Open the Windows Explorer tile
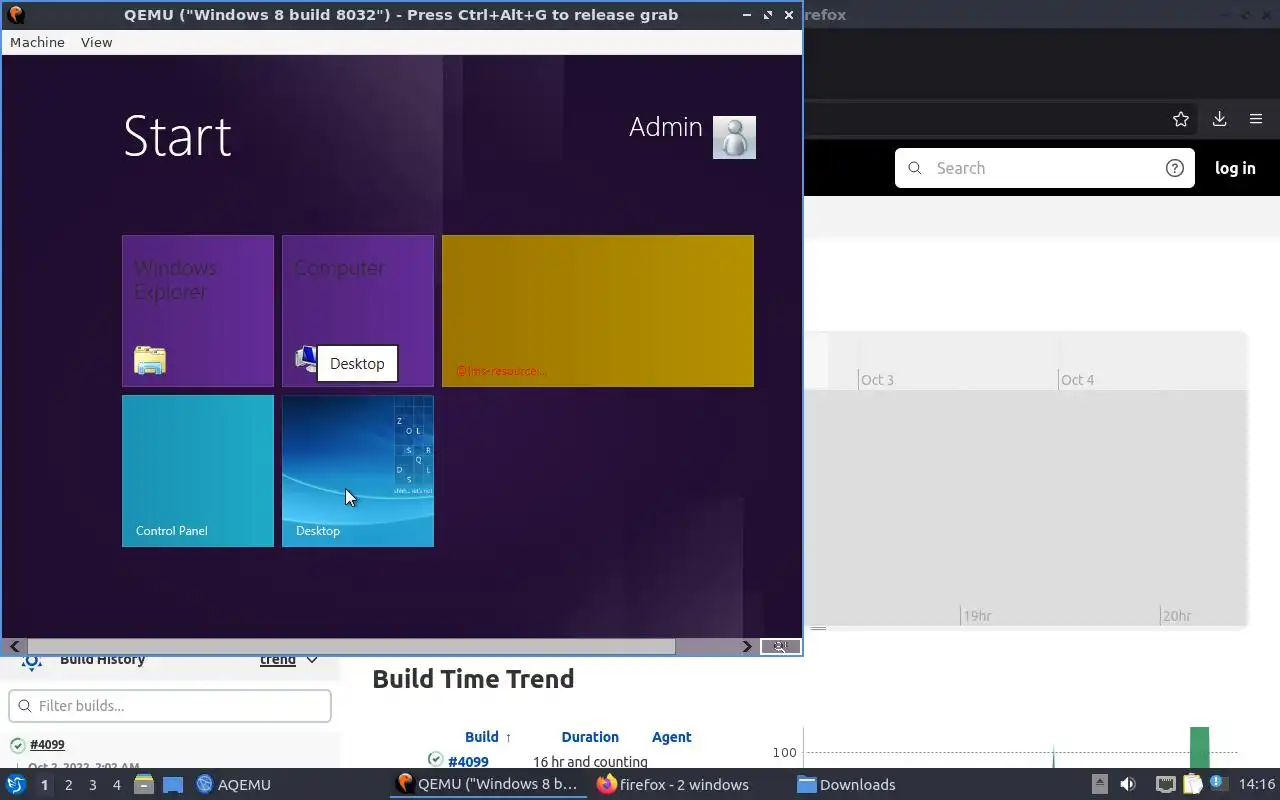The height and width of the screenshot is (800, 1280). [x=198, y=311]
